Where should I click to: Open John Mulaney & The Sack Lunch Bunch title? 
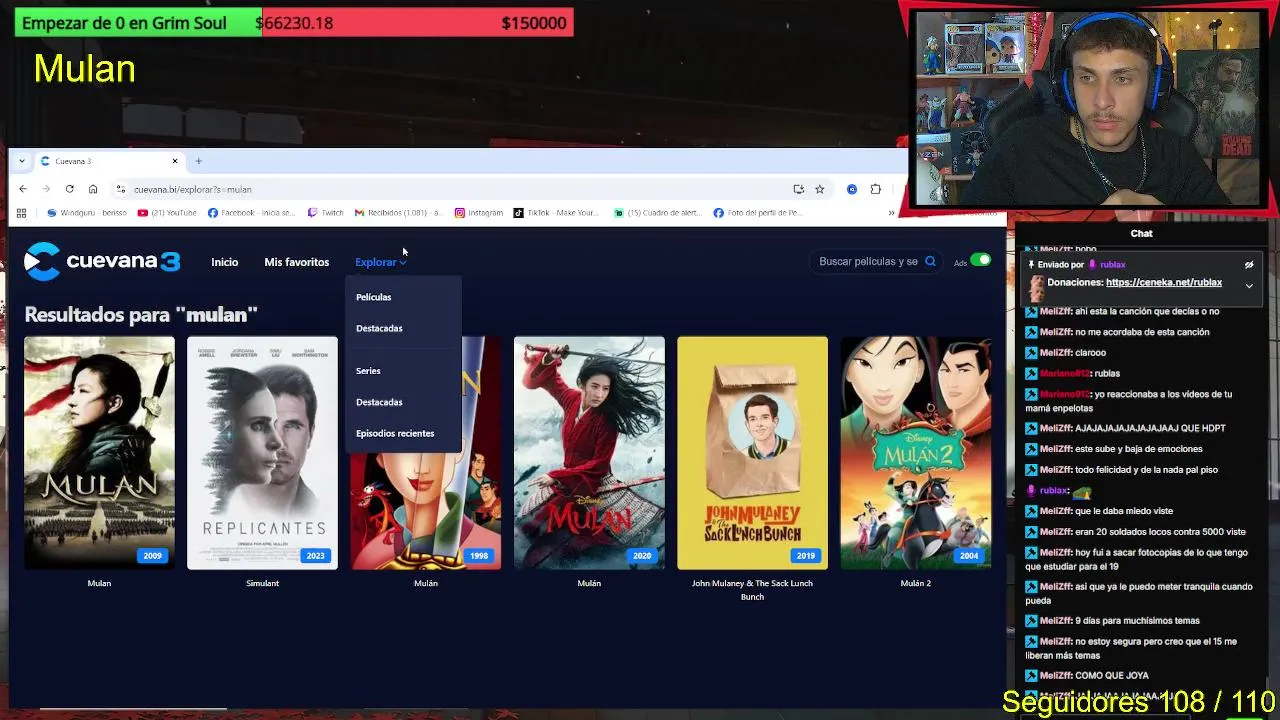click(752, 590)
